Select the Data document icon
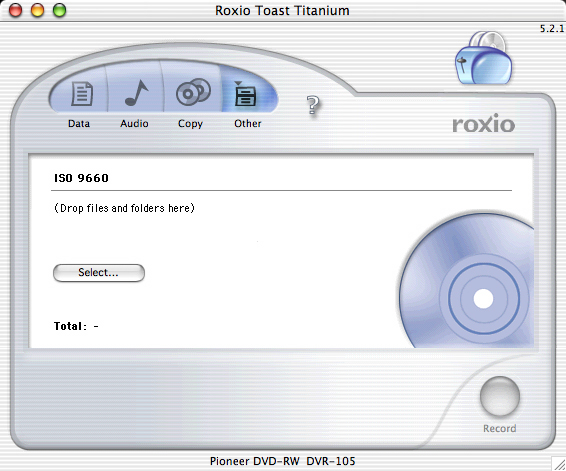The image size is (566, 471). coord(82,93)
